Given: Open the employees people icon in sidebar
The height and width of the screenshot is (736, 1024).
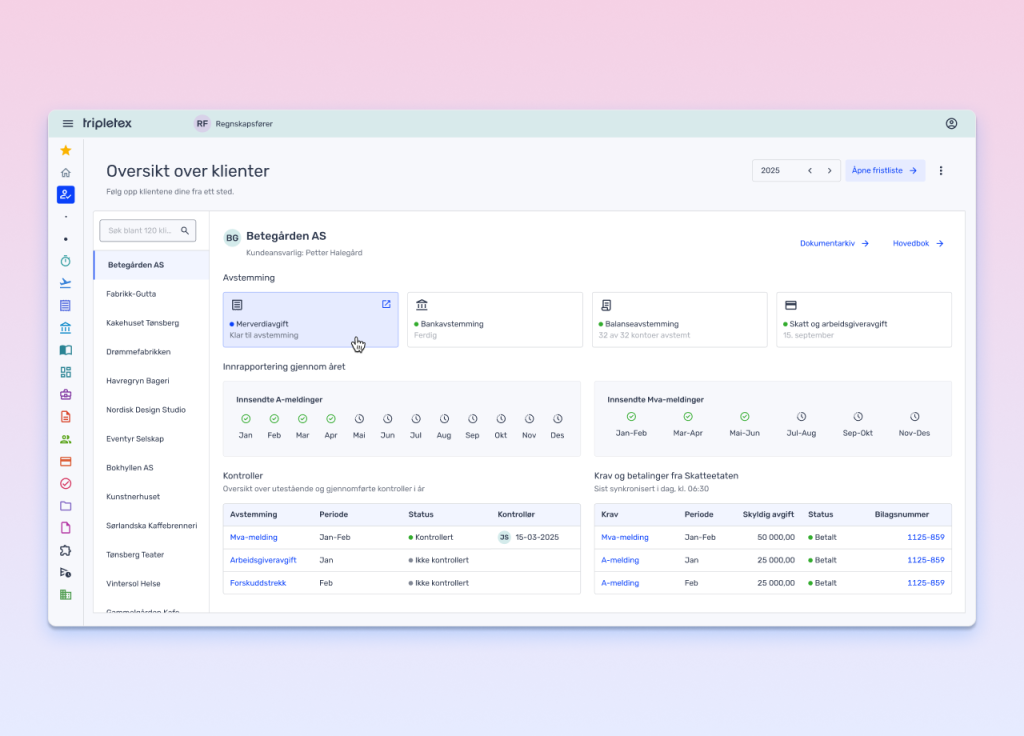Looking at the screenshot, I should (66, 438).
